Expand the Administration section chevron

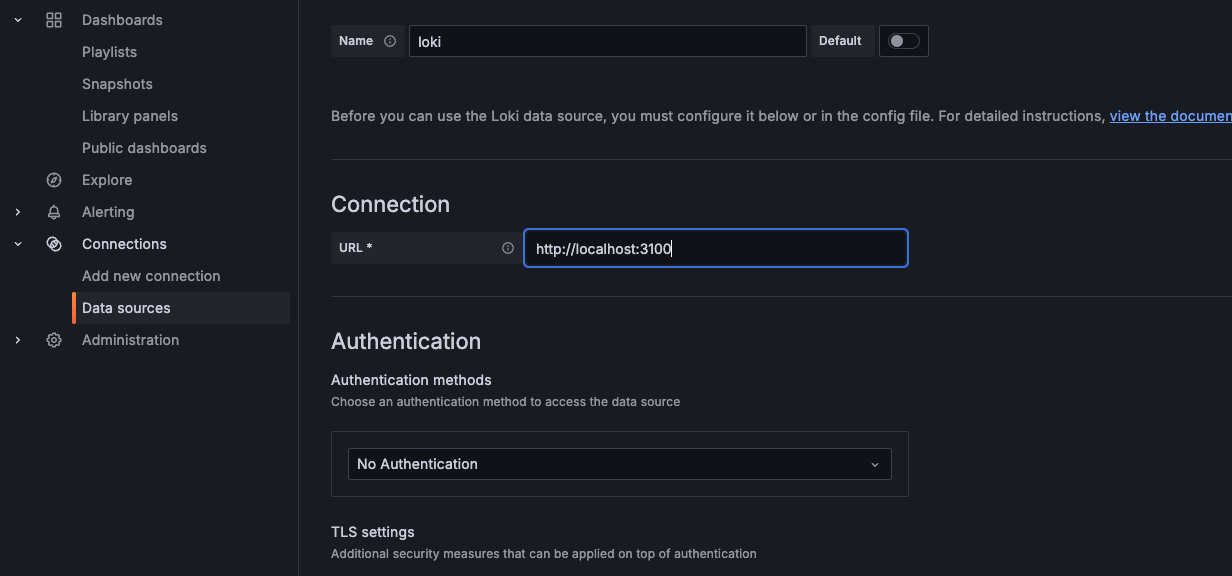tap(18, 340)
